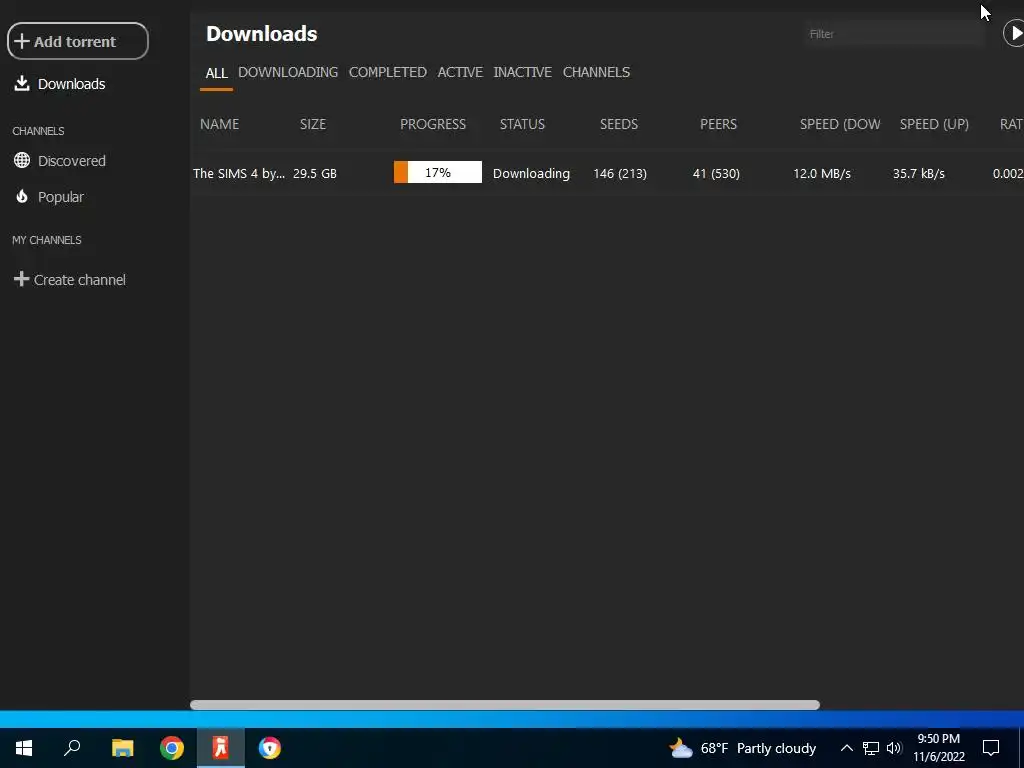Viewport: 1024px width, 768px height.
Task: Switch to the DOWNLOADING tab
Action: 288,72
